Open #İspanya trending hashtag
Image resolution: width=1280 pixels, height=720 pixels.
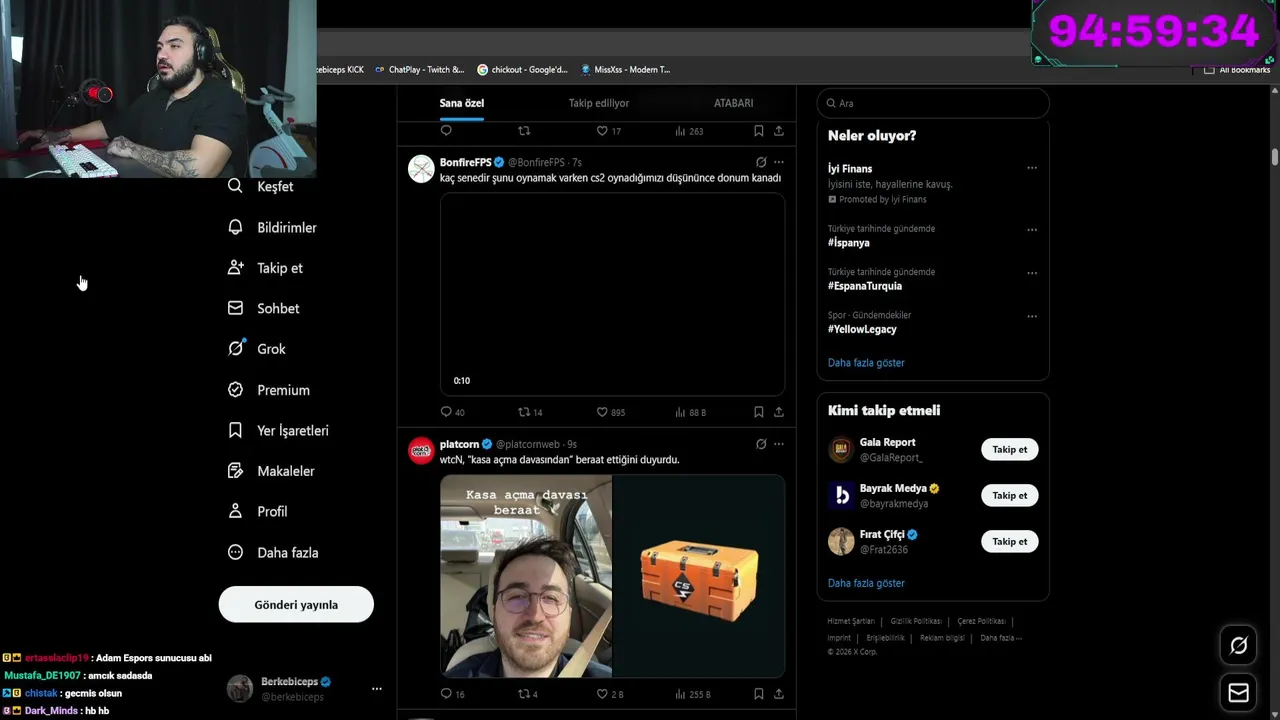pos(849,243)
